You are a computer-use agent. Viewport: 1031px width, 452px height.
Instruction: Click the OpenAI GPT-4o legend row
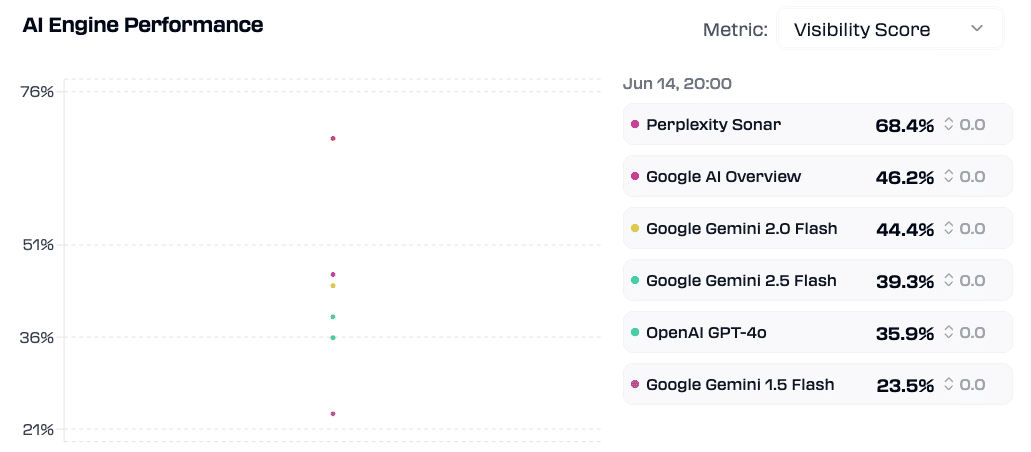click(x=817, y=332)
